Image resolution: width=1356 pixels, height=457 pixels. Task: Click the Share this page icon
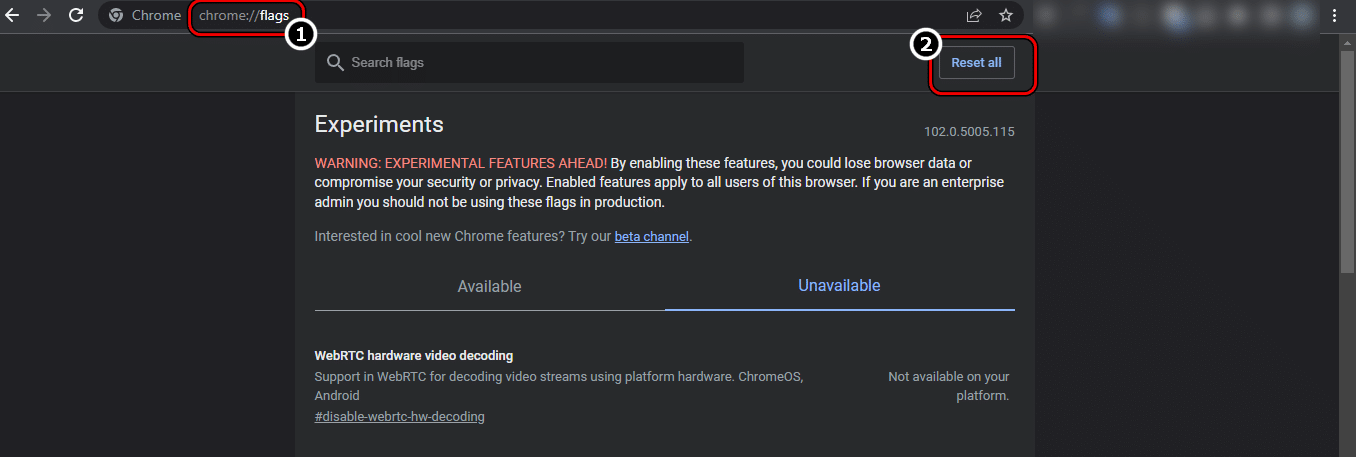pyautogui.click(x=974, y=15)
